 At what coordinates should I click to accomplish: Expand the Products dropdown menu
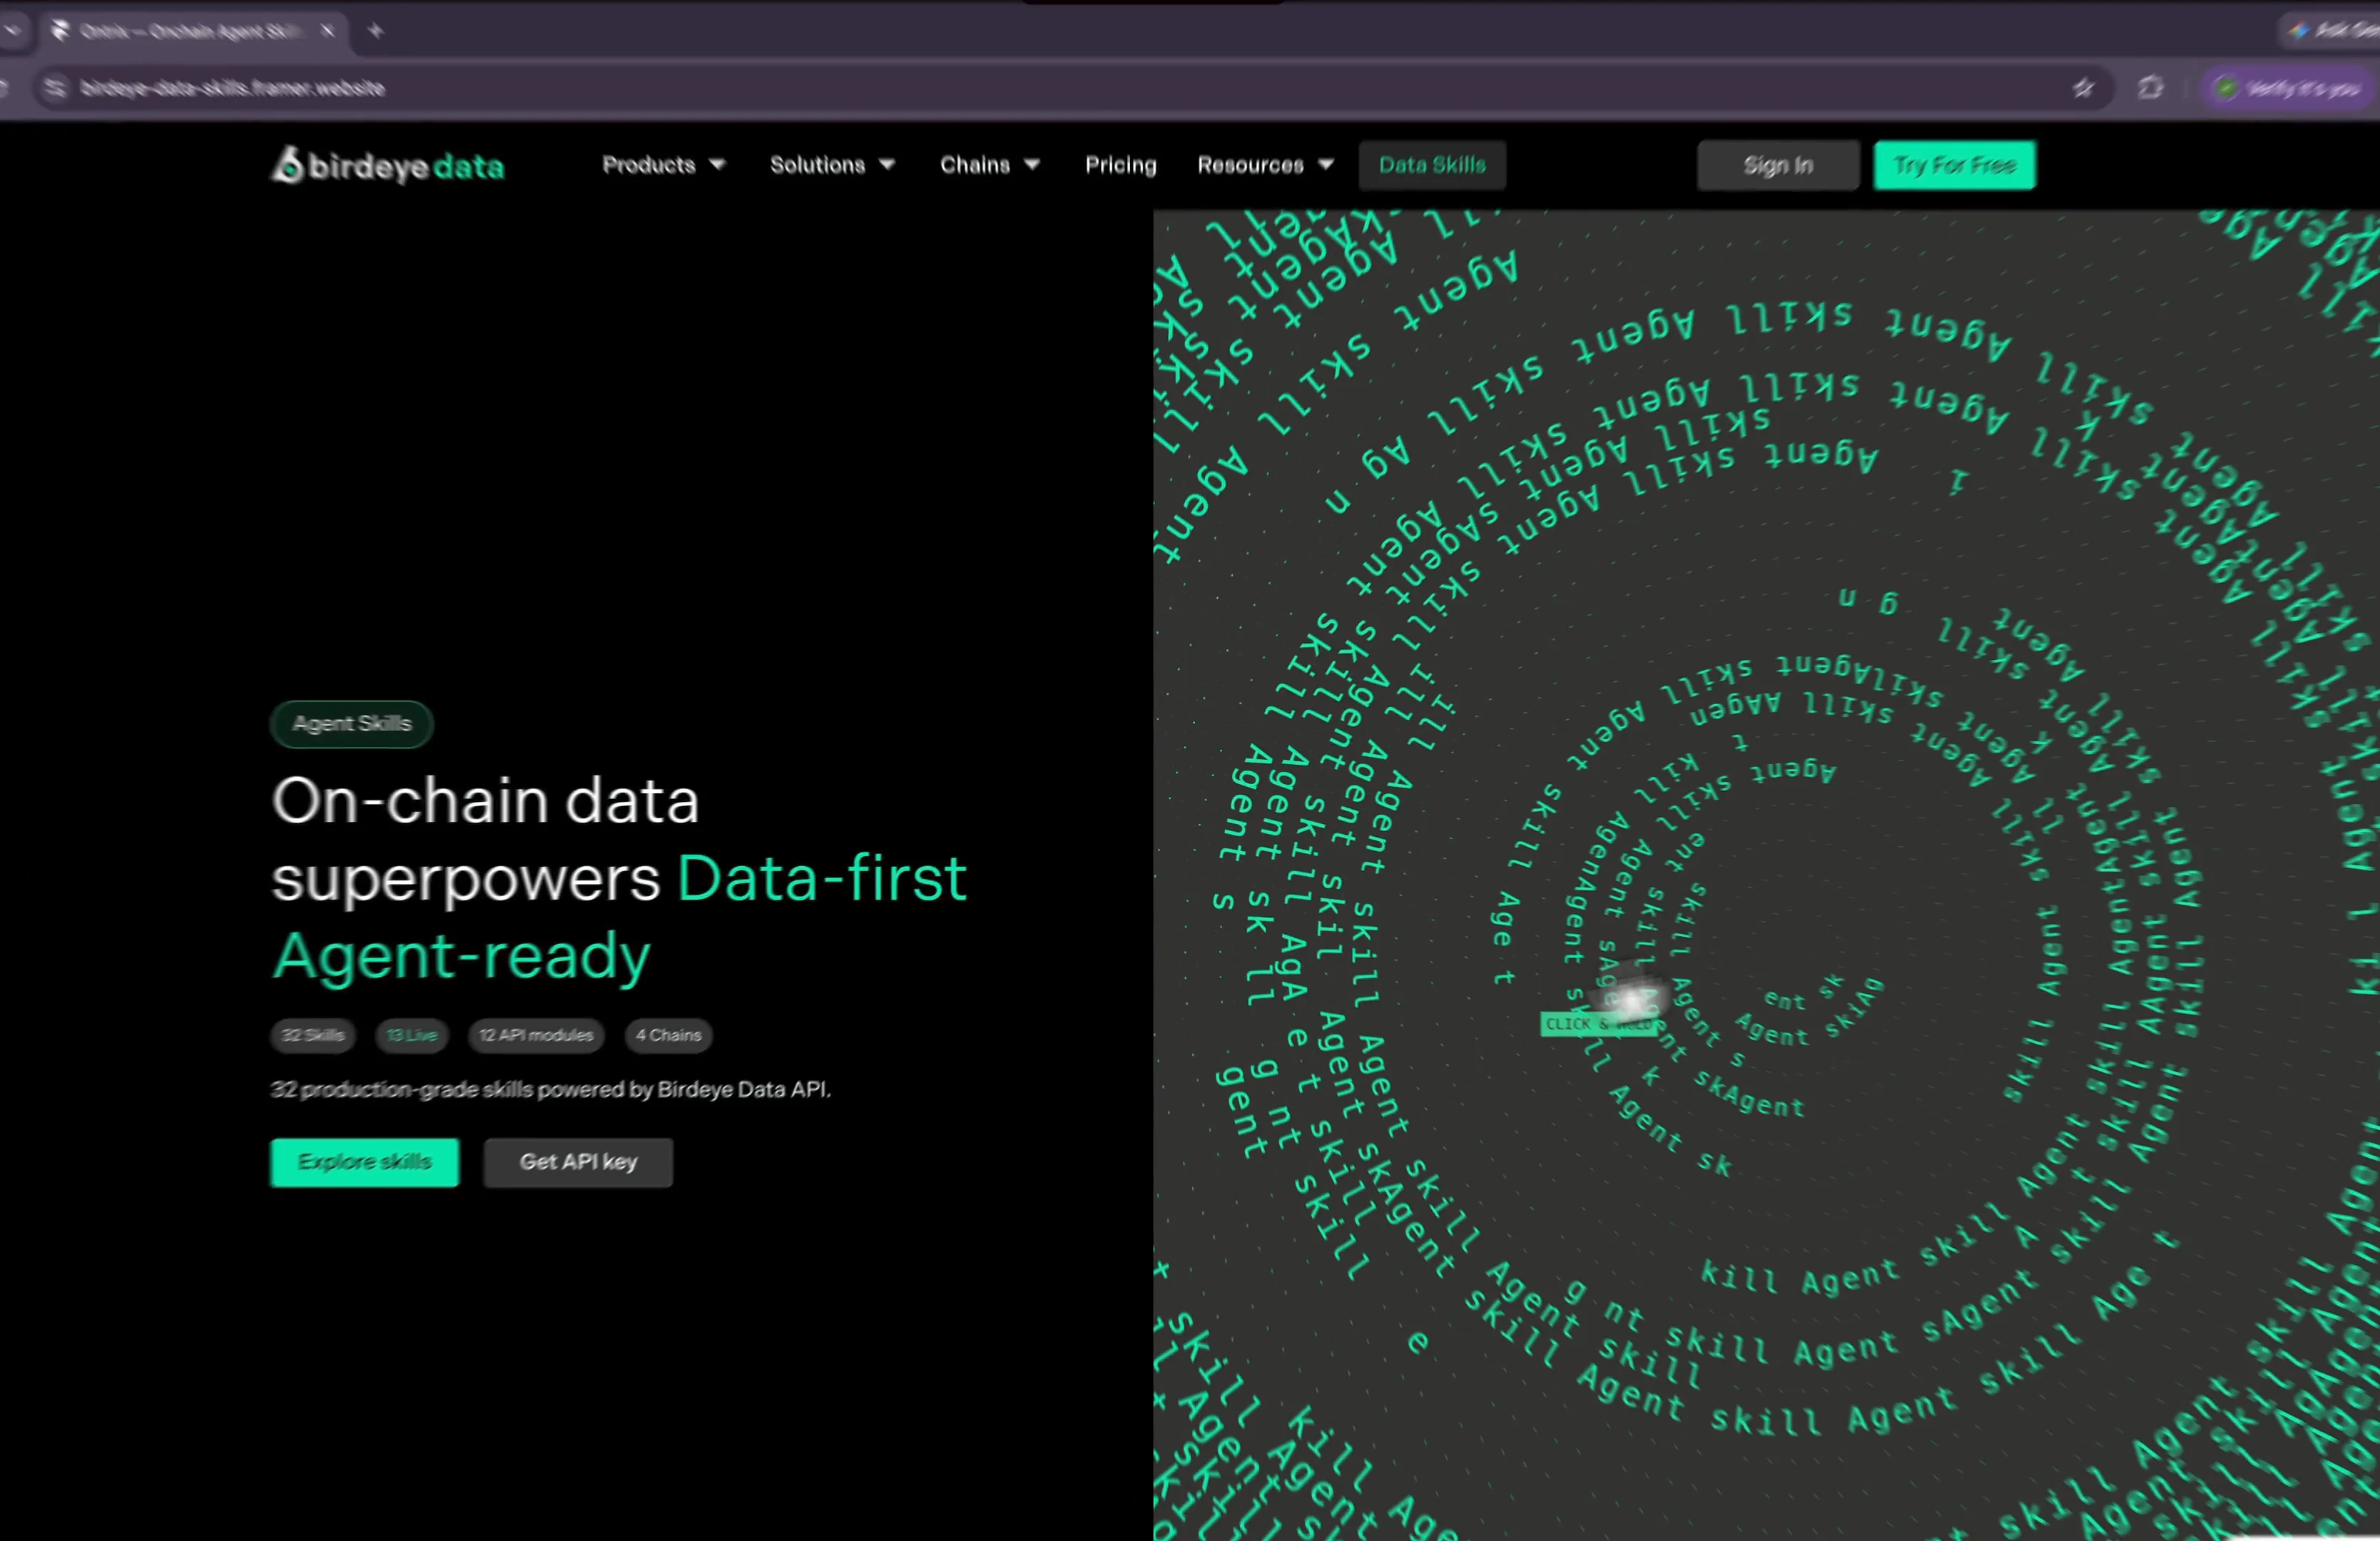(663, 165)
